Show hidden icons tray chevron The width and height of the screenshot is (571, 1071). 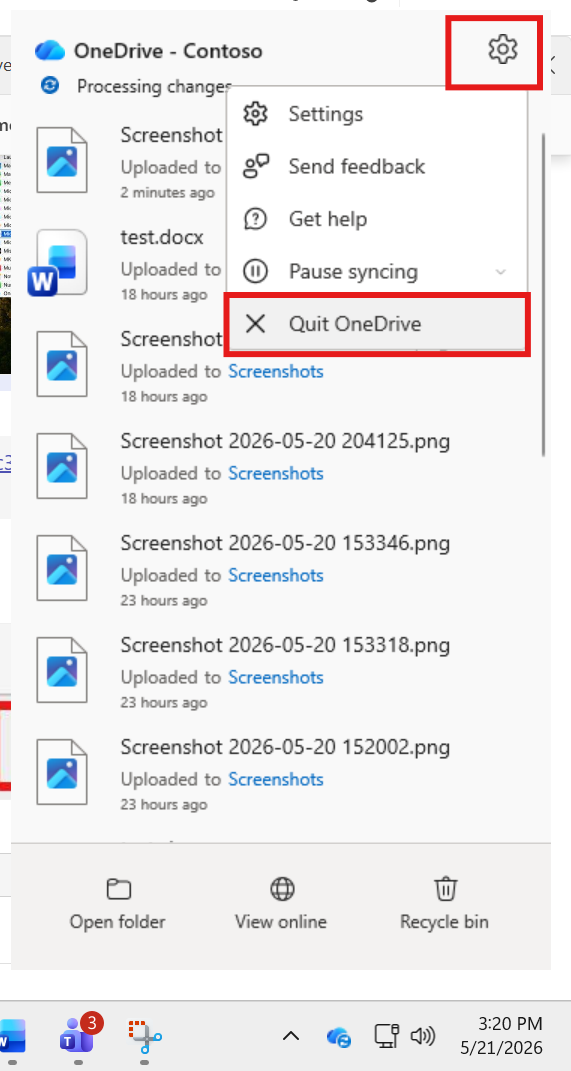click(291, 1037)
